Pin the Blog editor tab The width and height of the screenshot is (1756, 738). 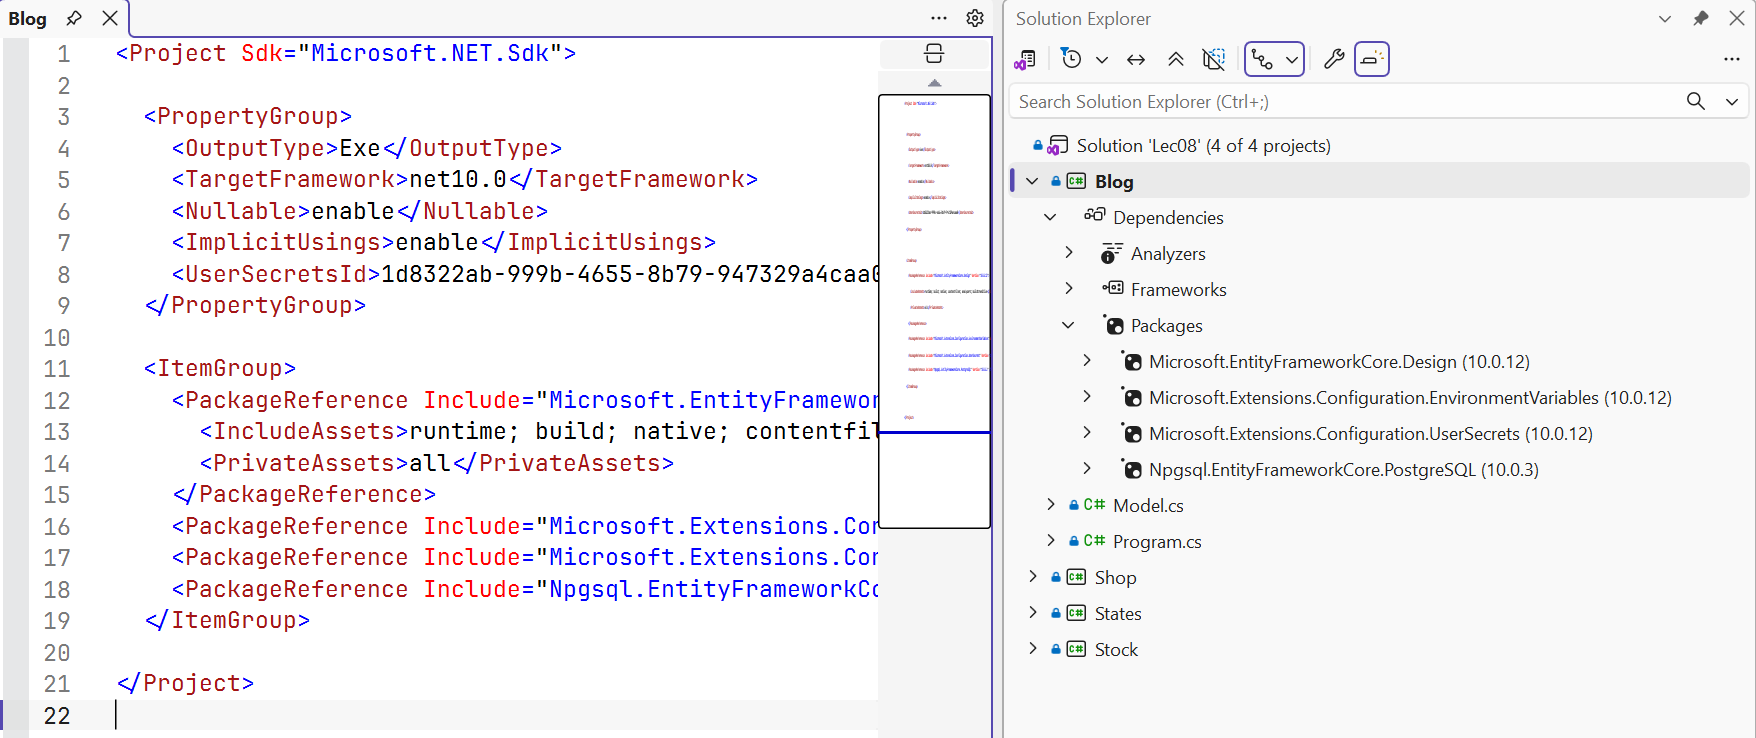(x=73, y=18)
